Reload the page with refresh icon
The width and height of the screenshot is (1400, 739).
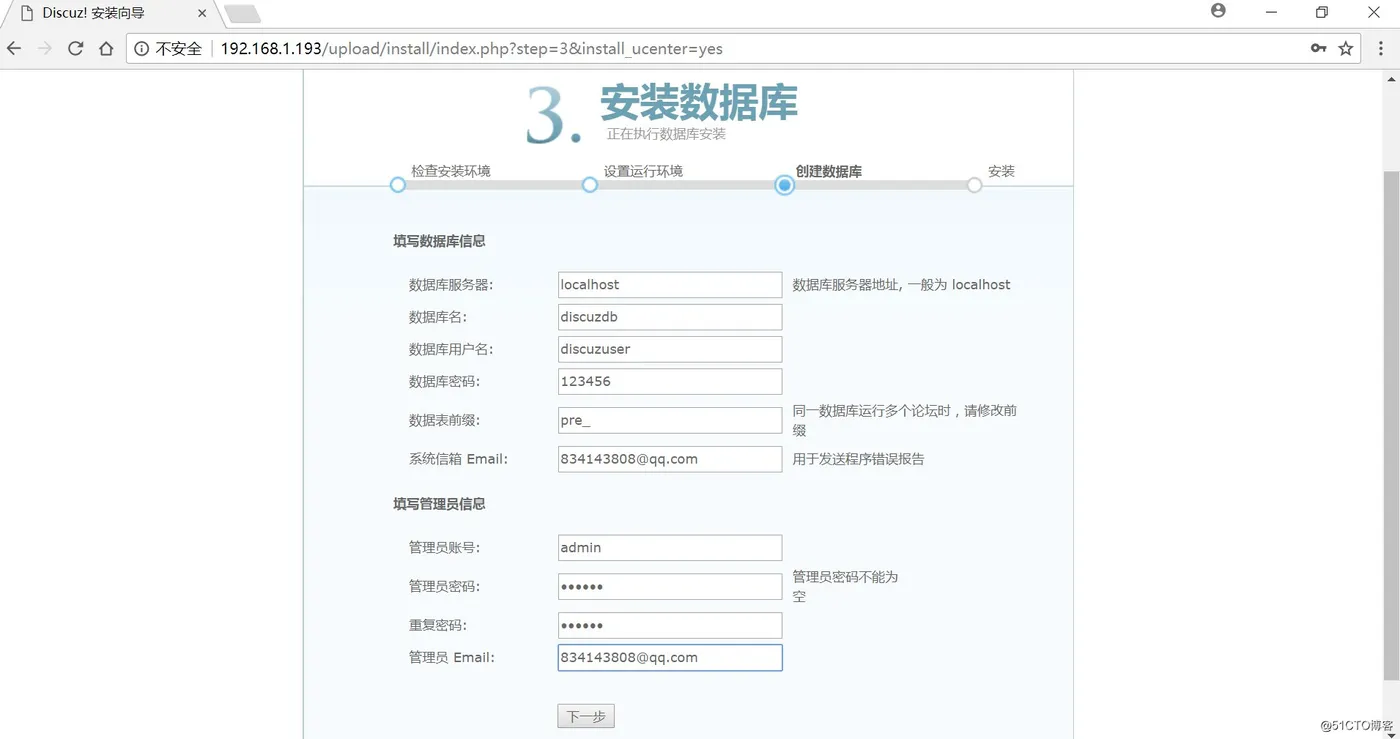pyautogui.click(x=75, y=48)
